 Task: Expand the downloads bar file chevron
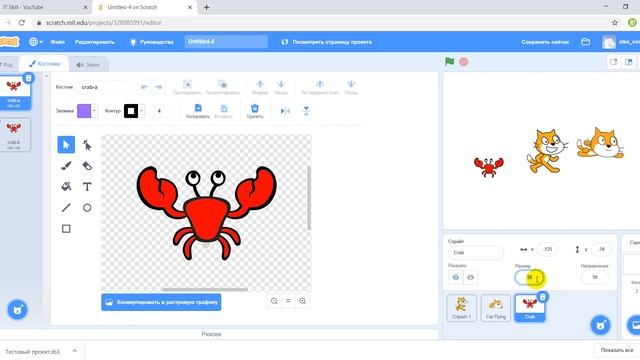pos(75,351)
